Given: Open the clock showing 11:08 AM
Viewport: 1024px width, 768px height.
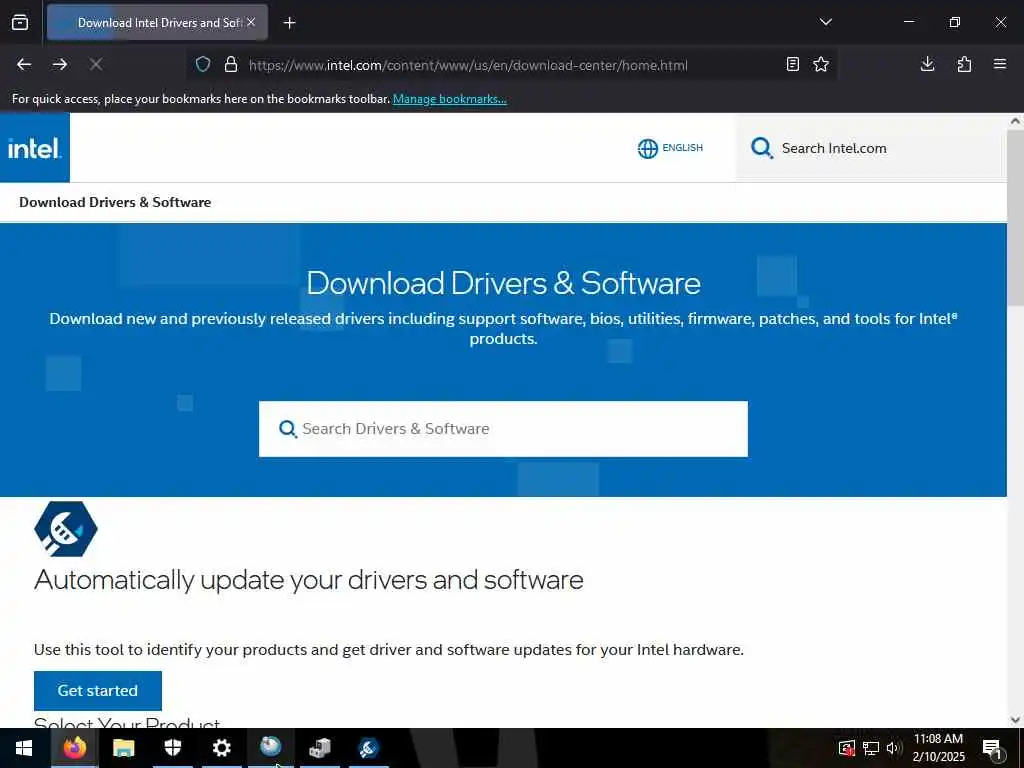Looking at the screenshot, I should [938, 748].
